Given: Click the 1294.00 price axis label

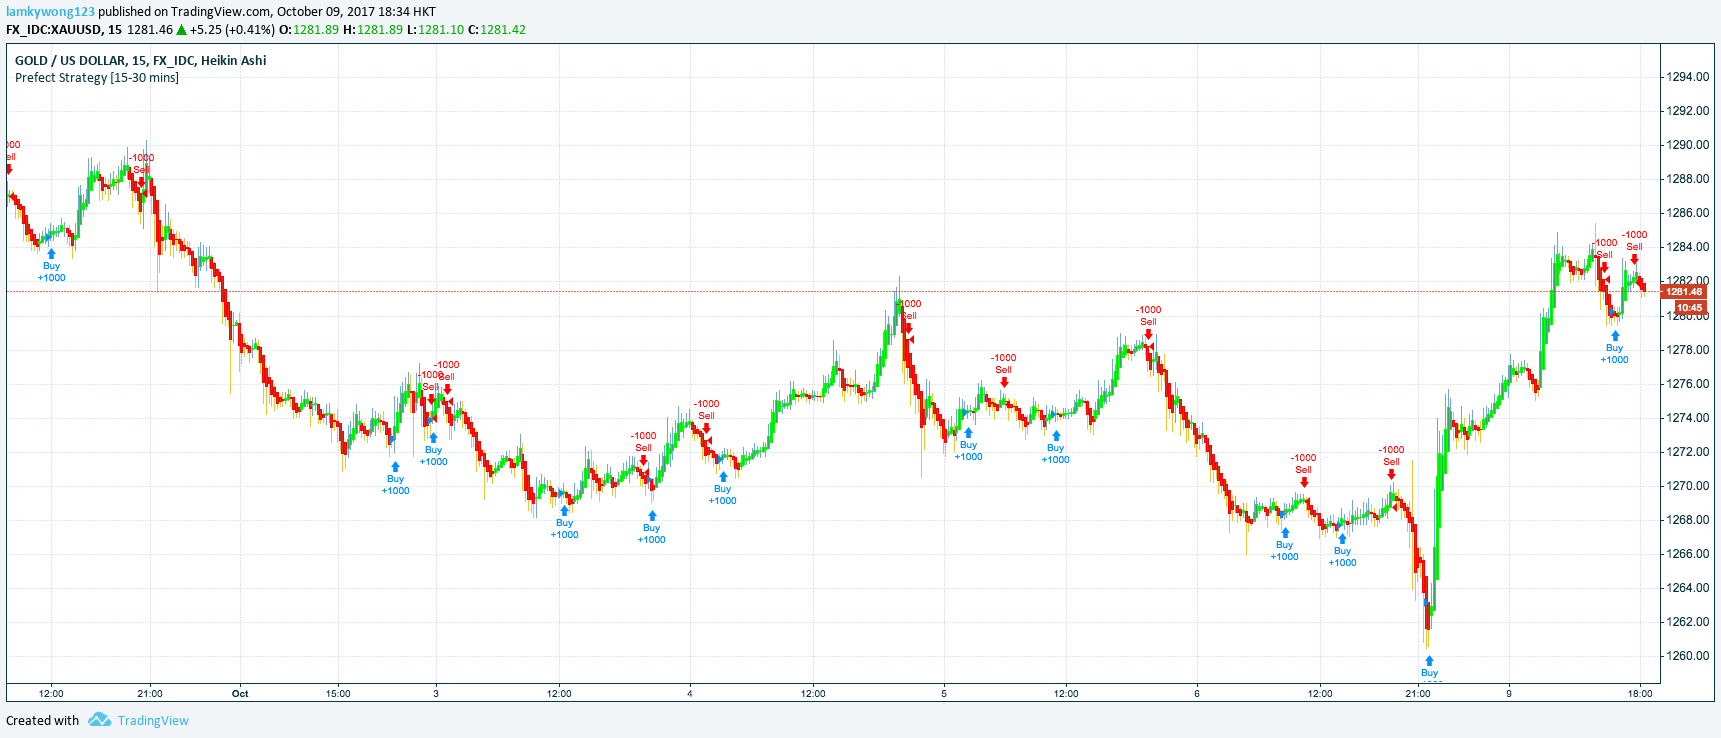Looking at the screenshot, I should pyautogui.click(x=1687, y=77).
